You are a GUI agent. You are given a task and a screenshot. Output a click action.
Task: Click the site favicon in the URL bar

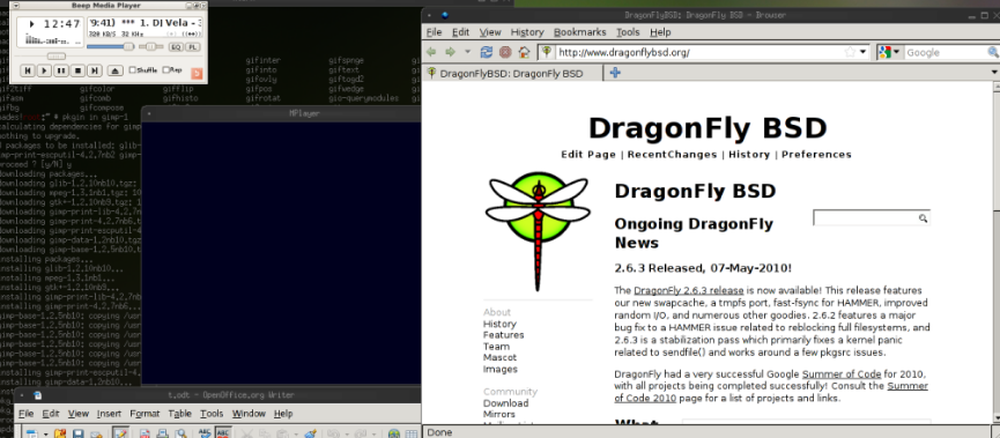coord(547,52)
